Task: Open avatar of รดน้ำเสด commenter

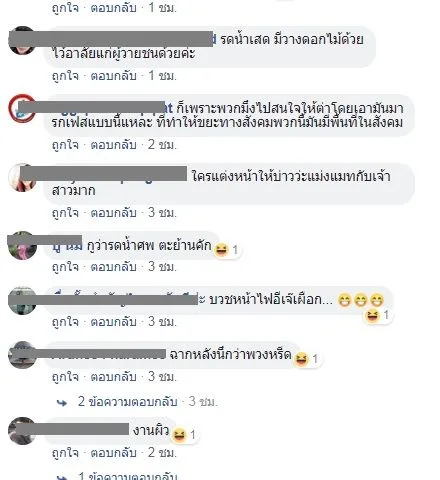Action: coord(22,40)
